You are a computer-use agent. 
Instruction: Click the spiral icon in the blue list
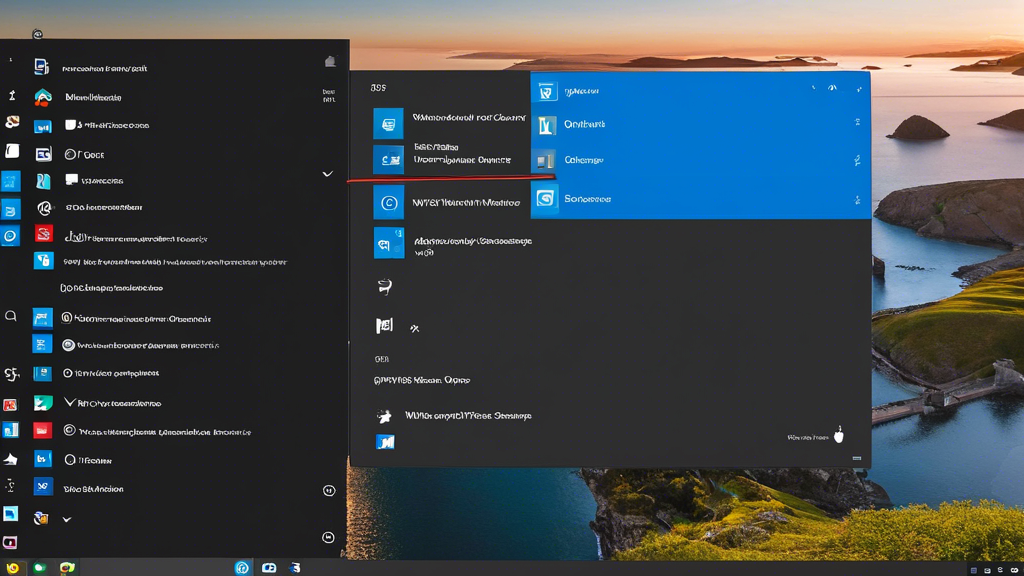point(545,198)
